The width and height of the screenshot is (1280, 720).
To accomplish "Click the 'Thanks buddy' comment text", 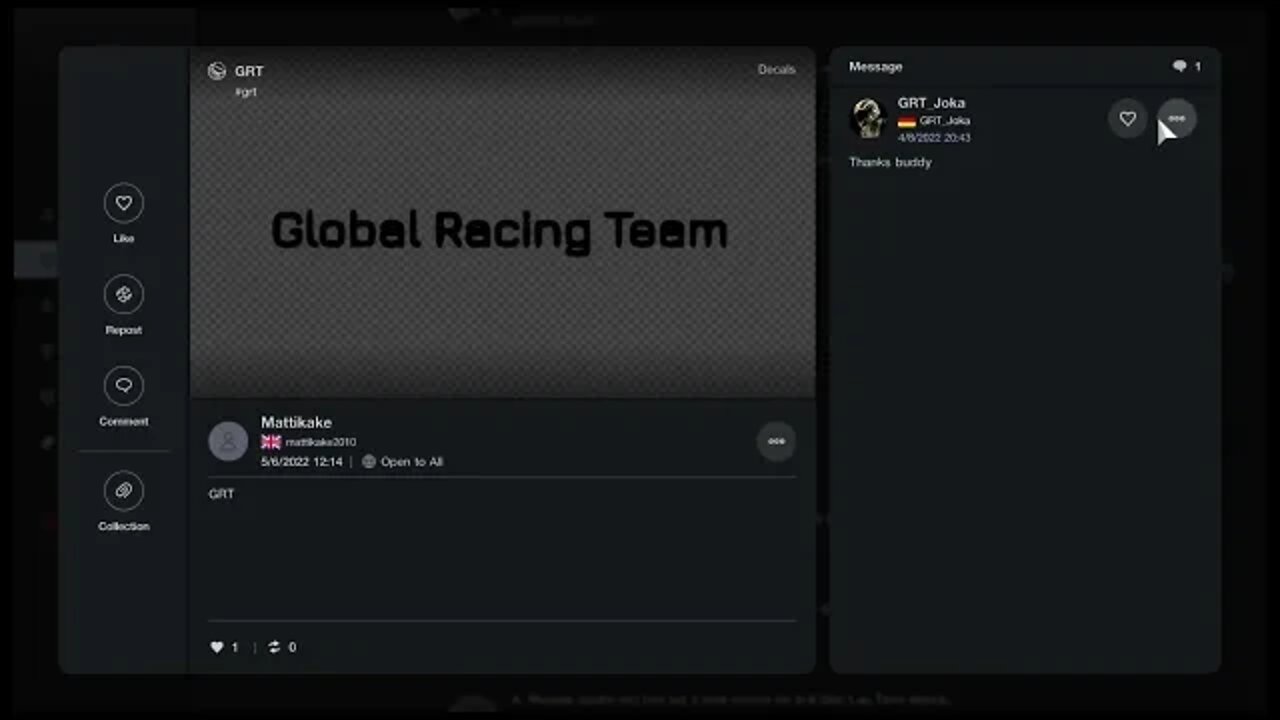I will pyautogui.click(x=890, y=162).
